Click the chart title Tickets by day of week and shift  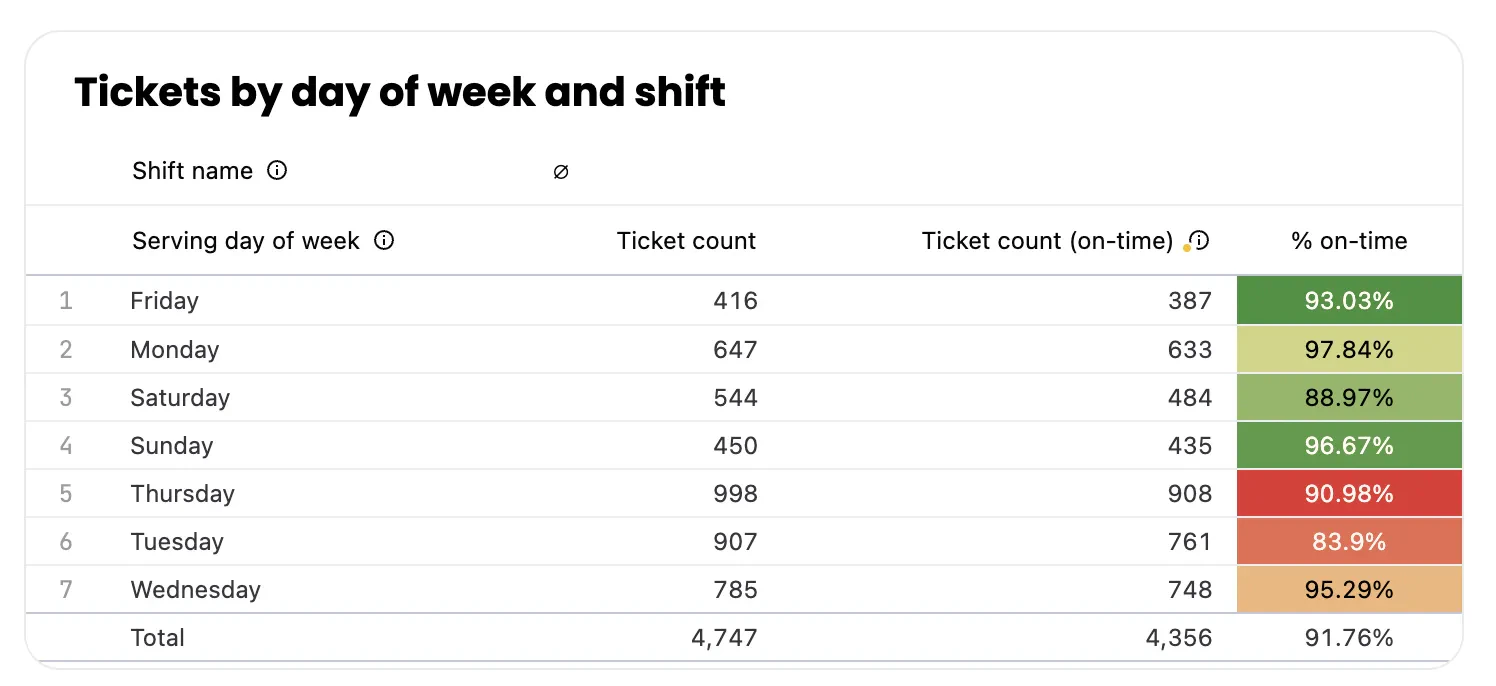[x=398, y=92]
